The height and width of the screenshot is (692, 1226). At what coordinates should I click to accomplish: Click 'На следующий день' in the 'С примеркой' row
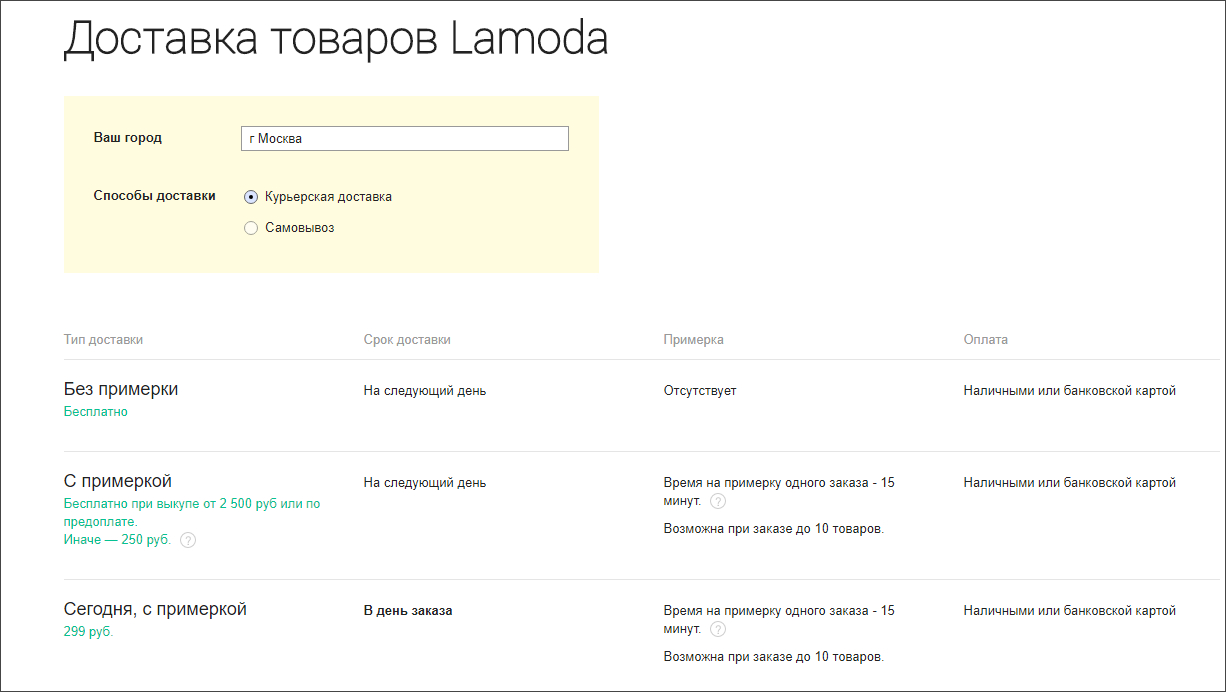[425, 483]
